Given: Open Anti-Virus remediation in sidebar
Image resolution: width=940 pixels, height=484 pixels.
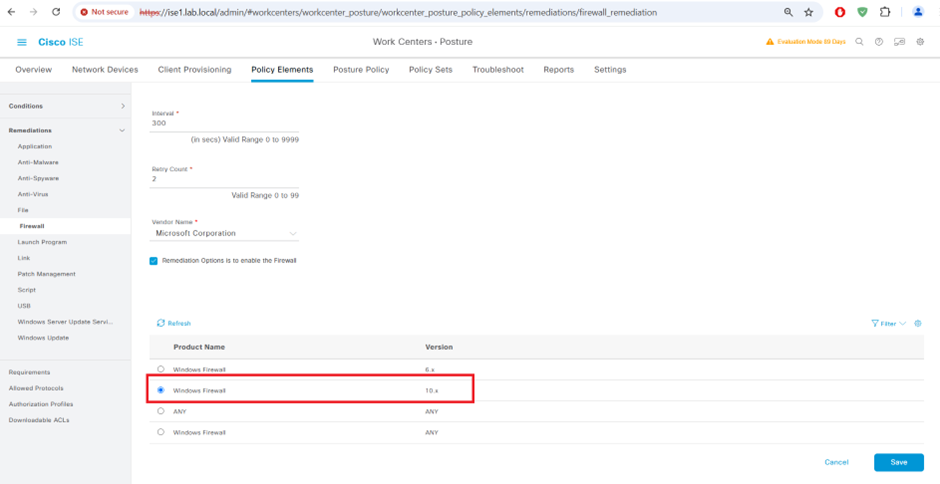Looking at the screenshot, I should point(33,194).
